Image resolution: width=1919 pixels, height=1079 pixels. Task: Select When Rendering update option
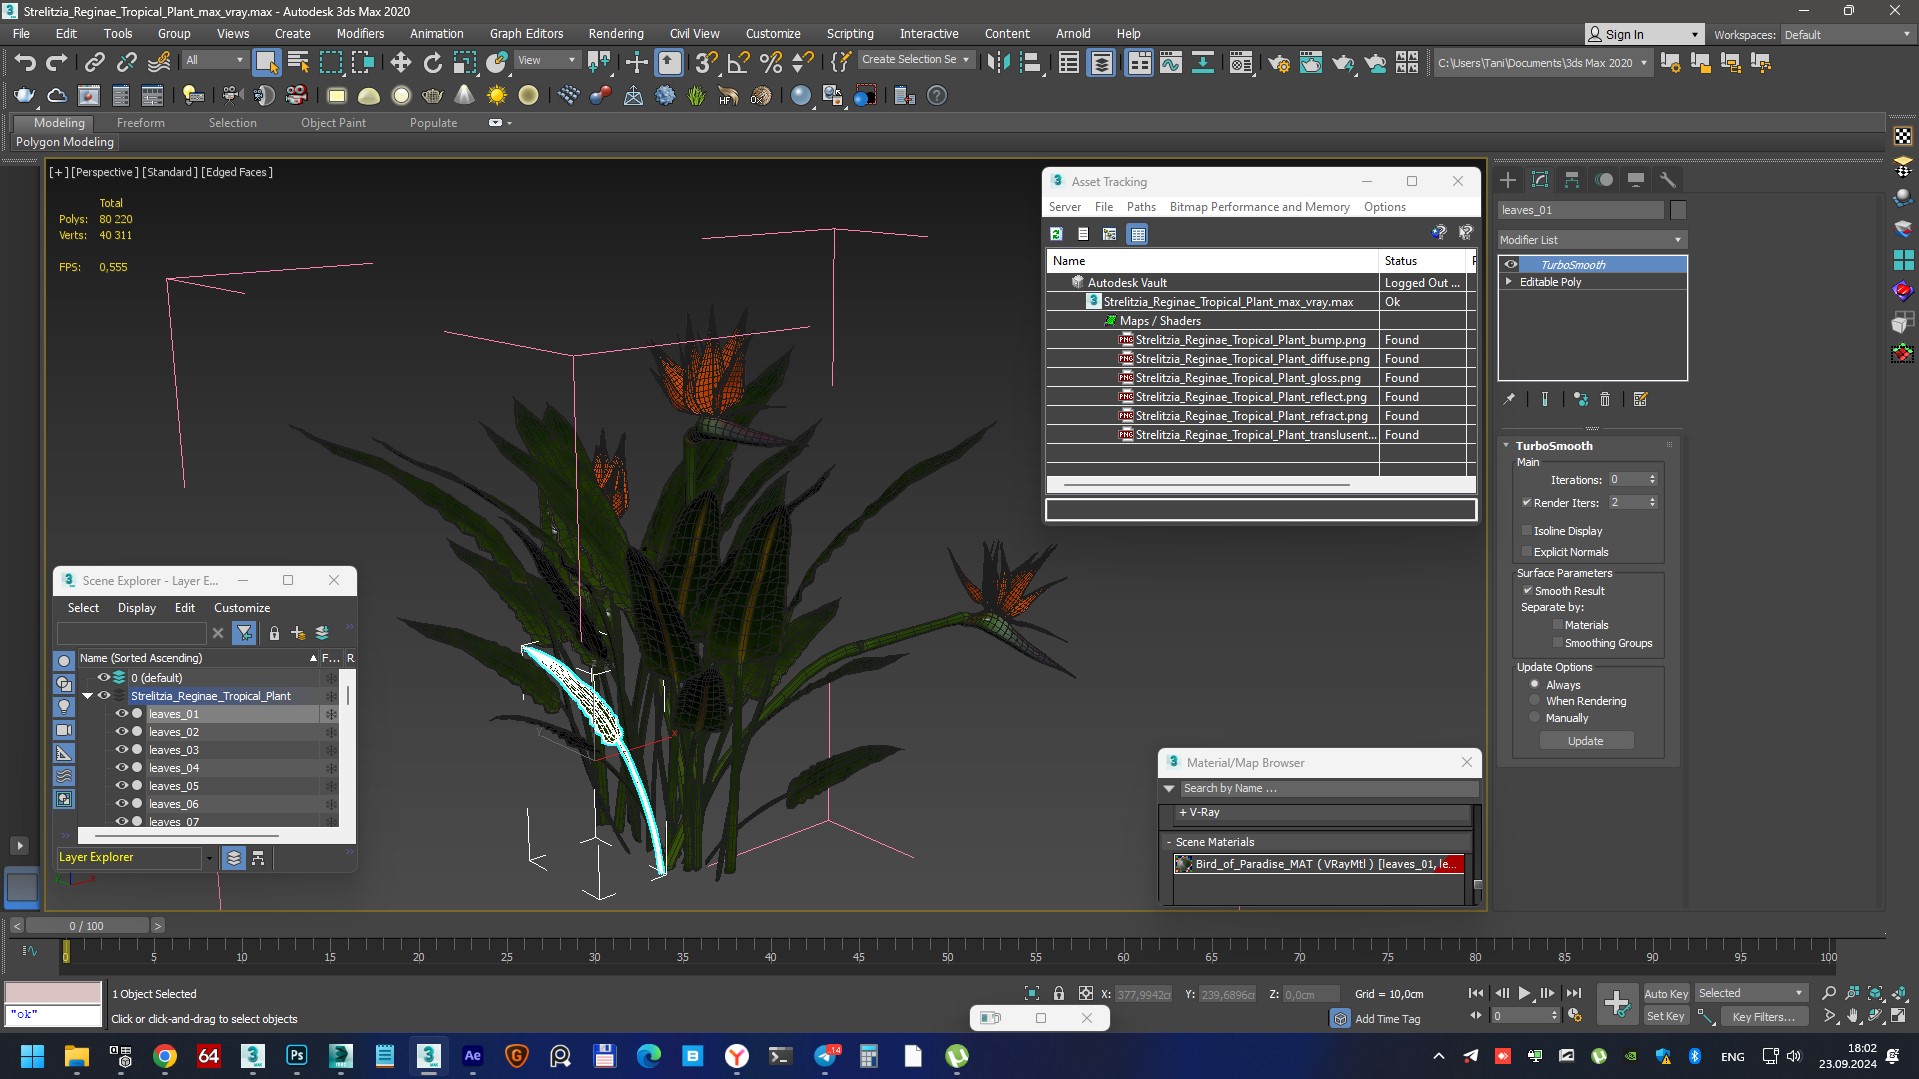click(x=1535, y=701)
